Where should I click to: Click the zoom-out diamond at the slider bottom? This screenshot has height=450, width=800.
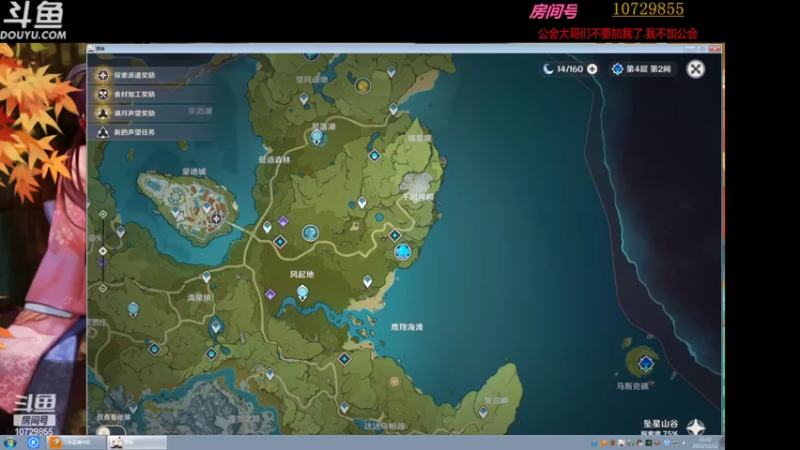103,288
